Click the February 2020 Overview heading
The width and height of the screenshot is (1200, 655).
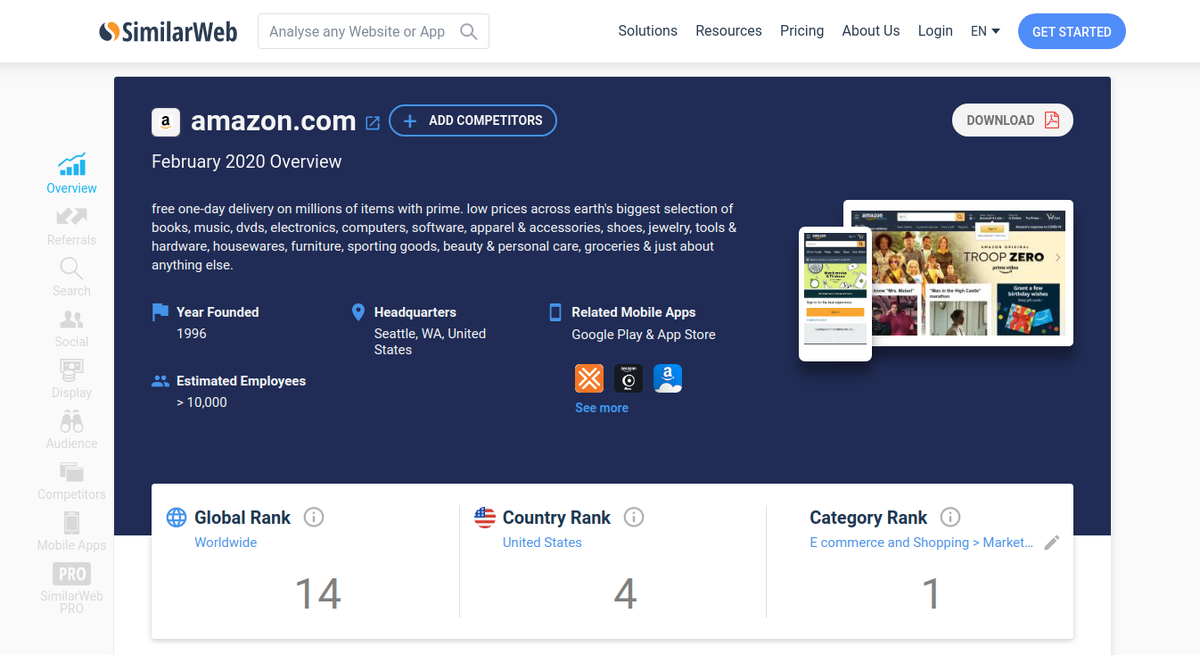247,161
